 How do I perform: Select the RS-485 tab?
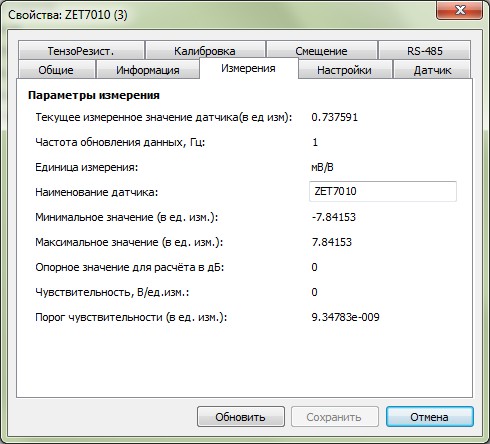425,50
